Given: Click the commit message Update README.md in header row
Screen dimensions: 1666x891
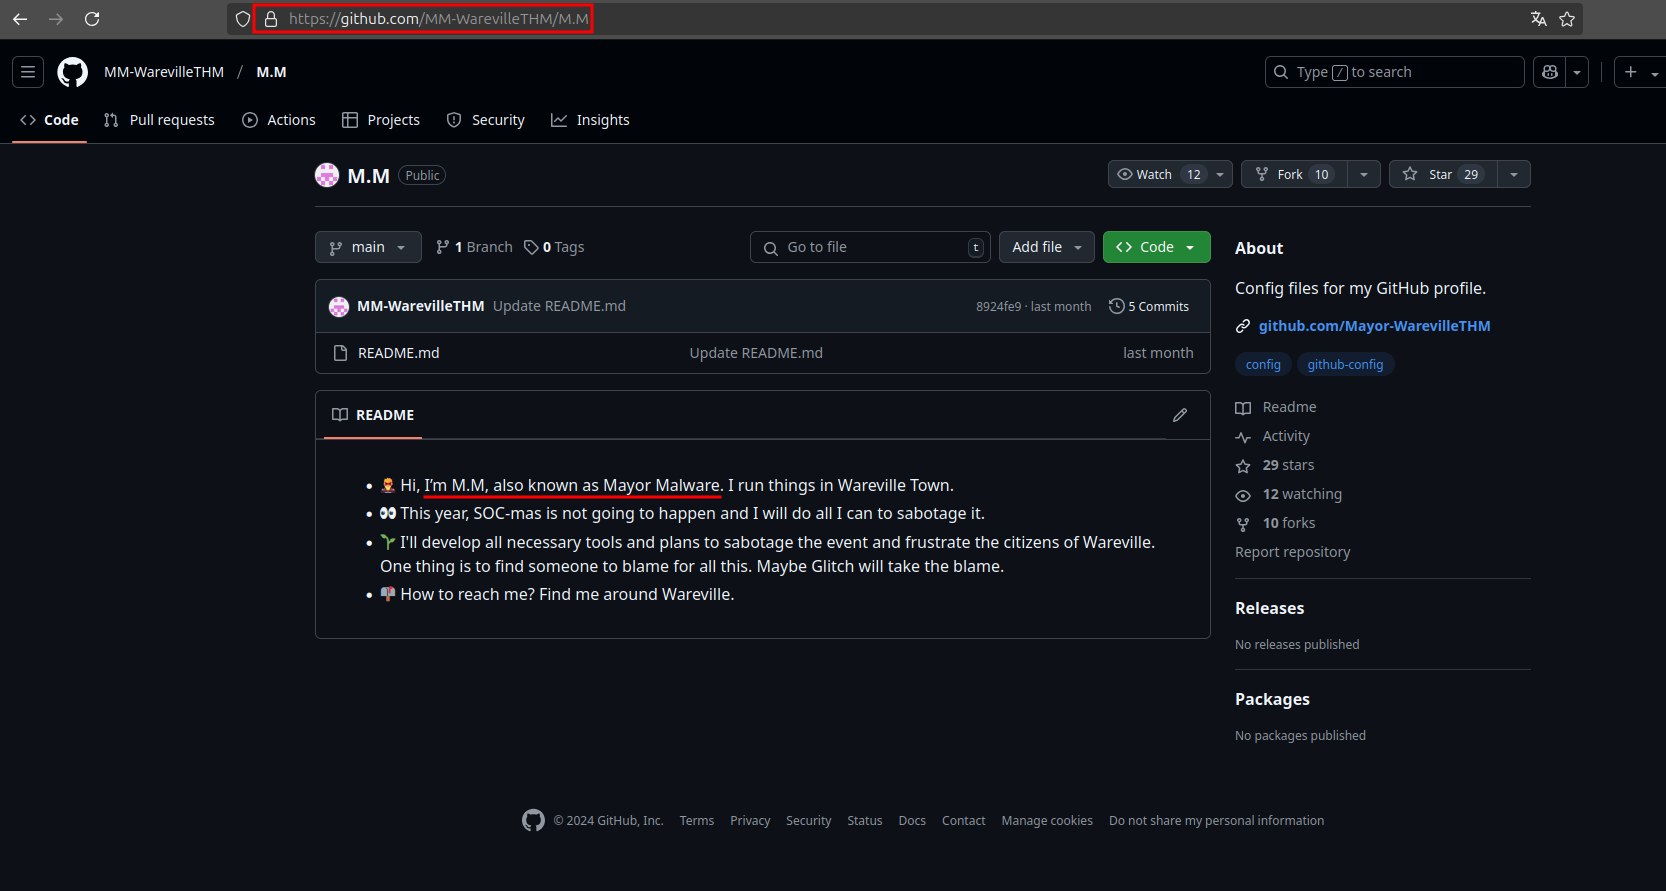Looking at the screenshot, I should pos(559,306).
